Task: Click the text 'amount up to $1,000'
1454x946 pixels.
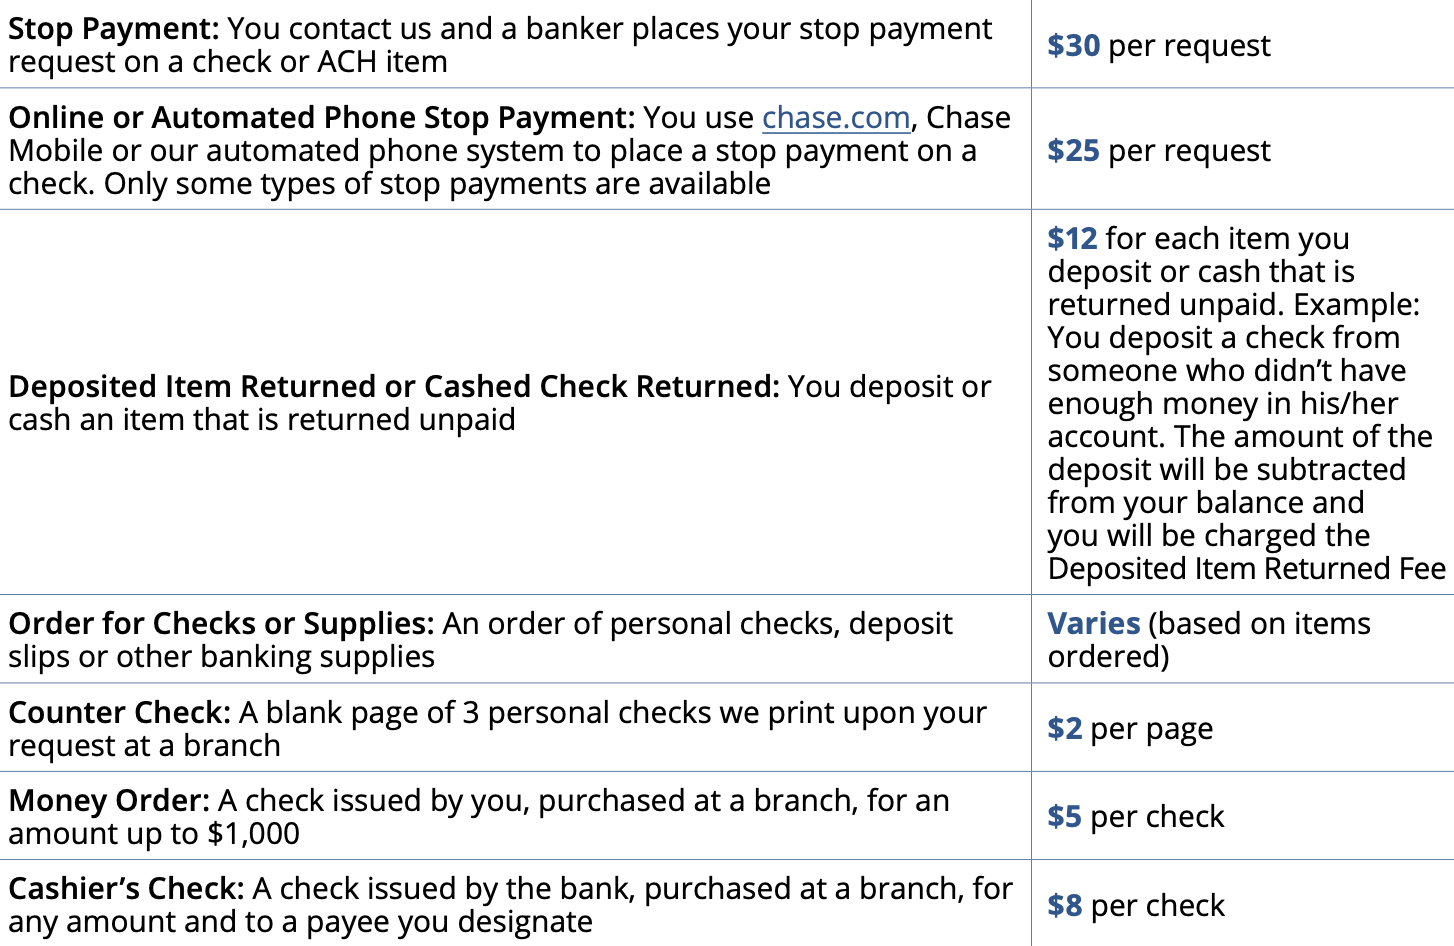Action: coord(154,834)
